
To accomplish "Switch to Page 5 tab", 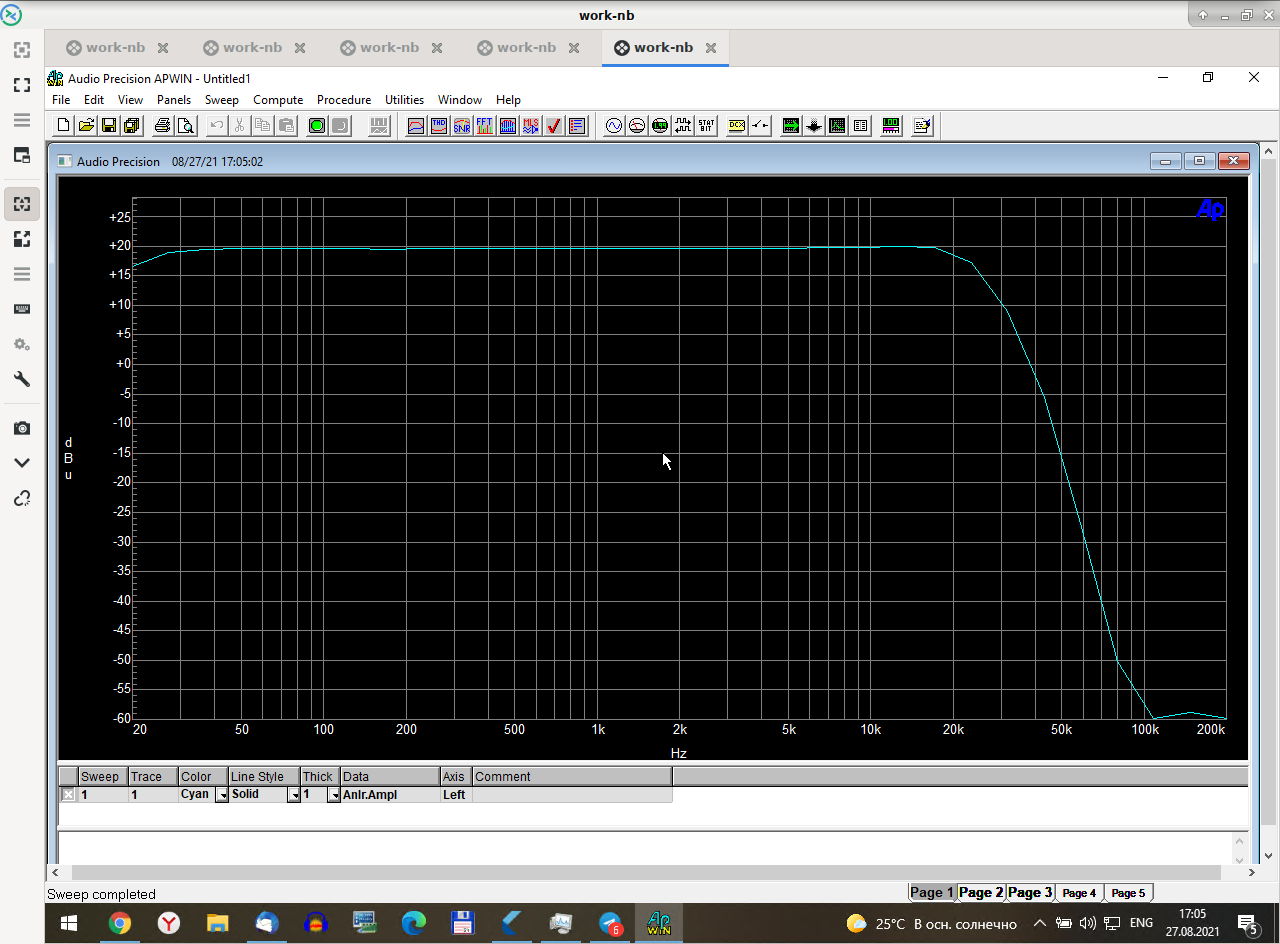I will (1128, 893).
